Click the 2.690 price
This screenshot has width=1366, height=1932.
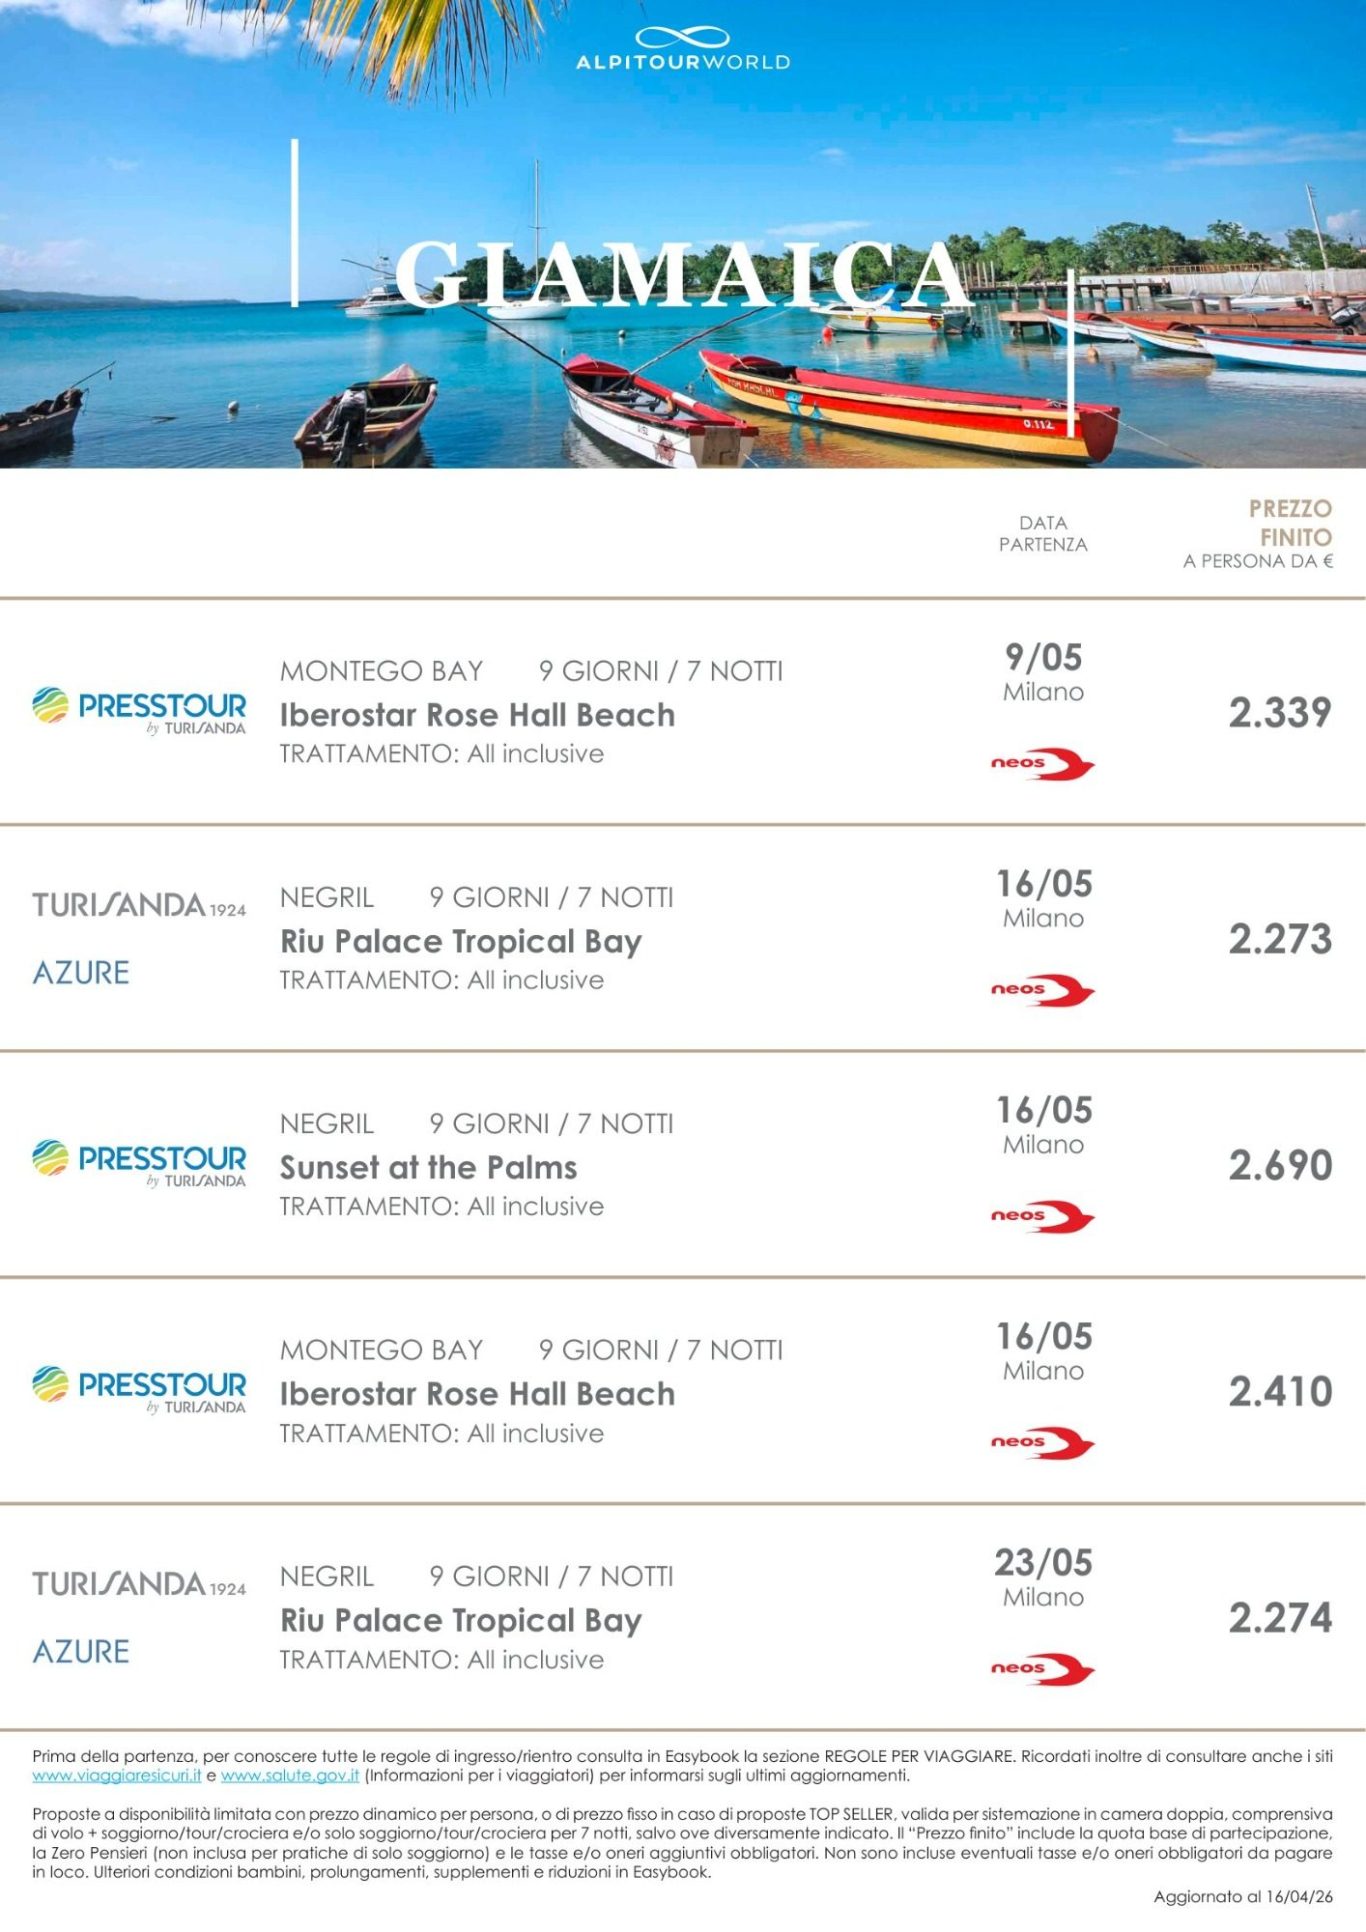[x=1280, y=1165]
